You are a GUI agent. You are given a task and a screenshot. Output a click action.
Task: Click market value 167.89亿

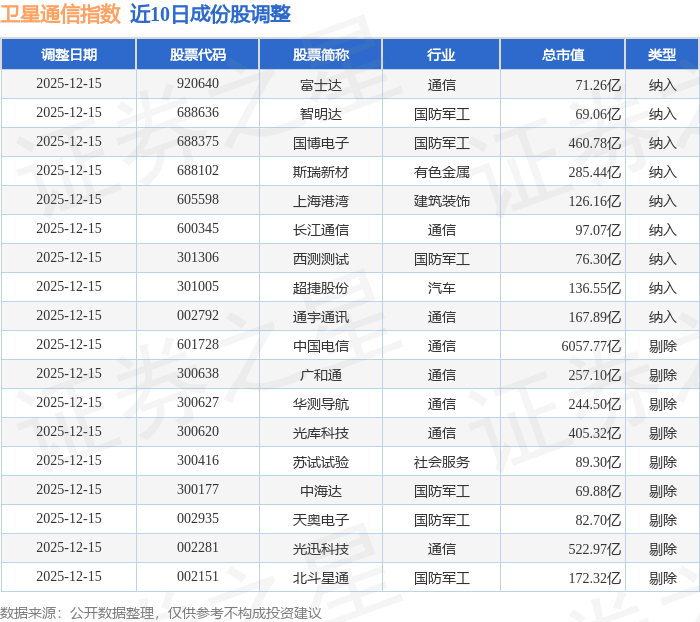(x=595, y=317)
